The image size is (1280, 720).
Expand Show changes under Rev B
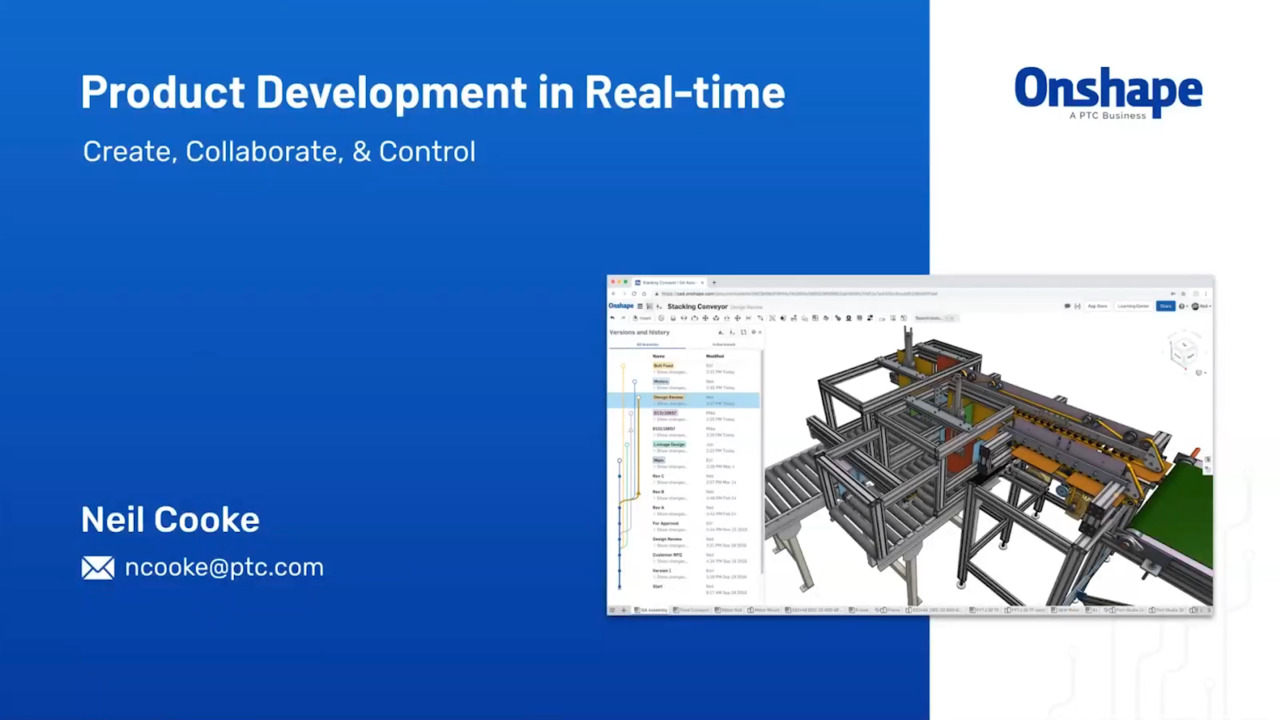pos(670,498)
